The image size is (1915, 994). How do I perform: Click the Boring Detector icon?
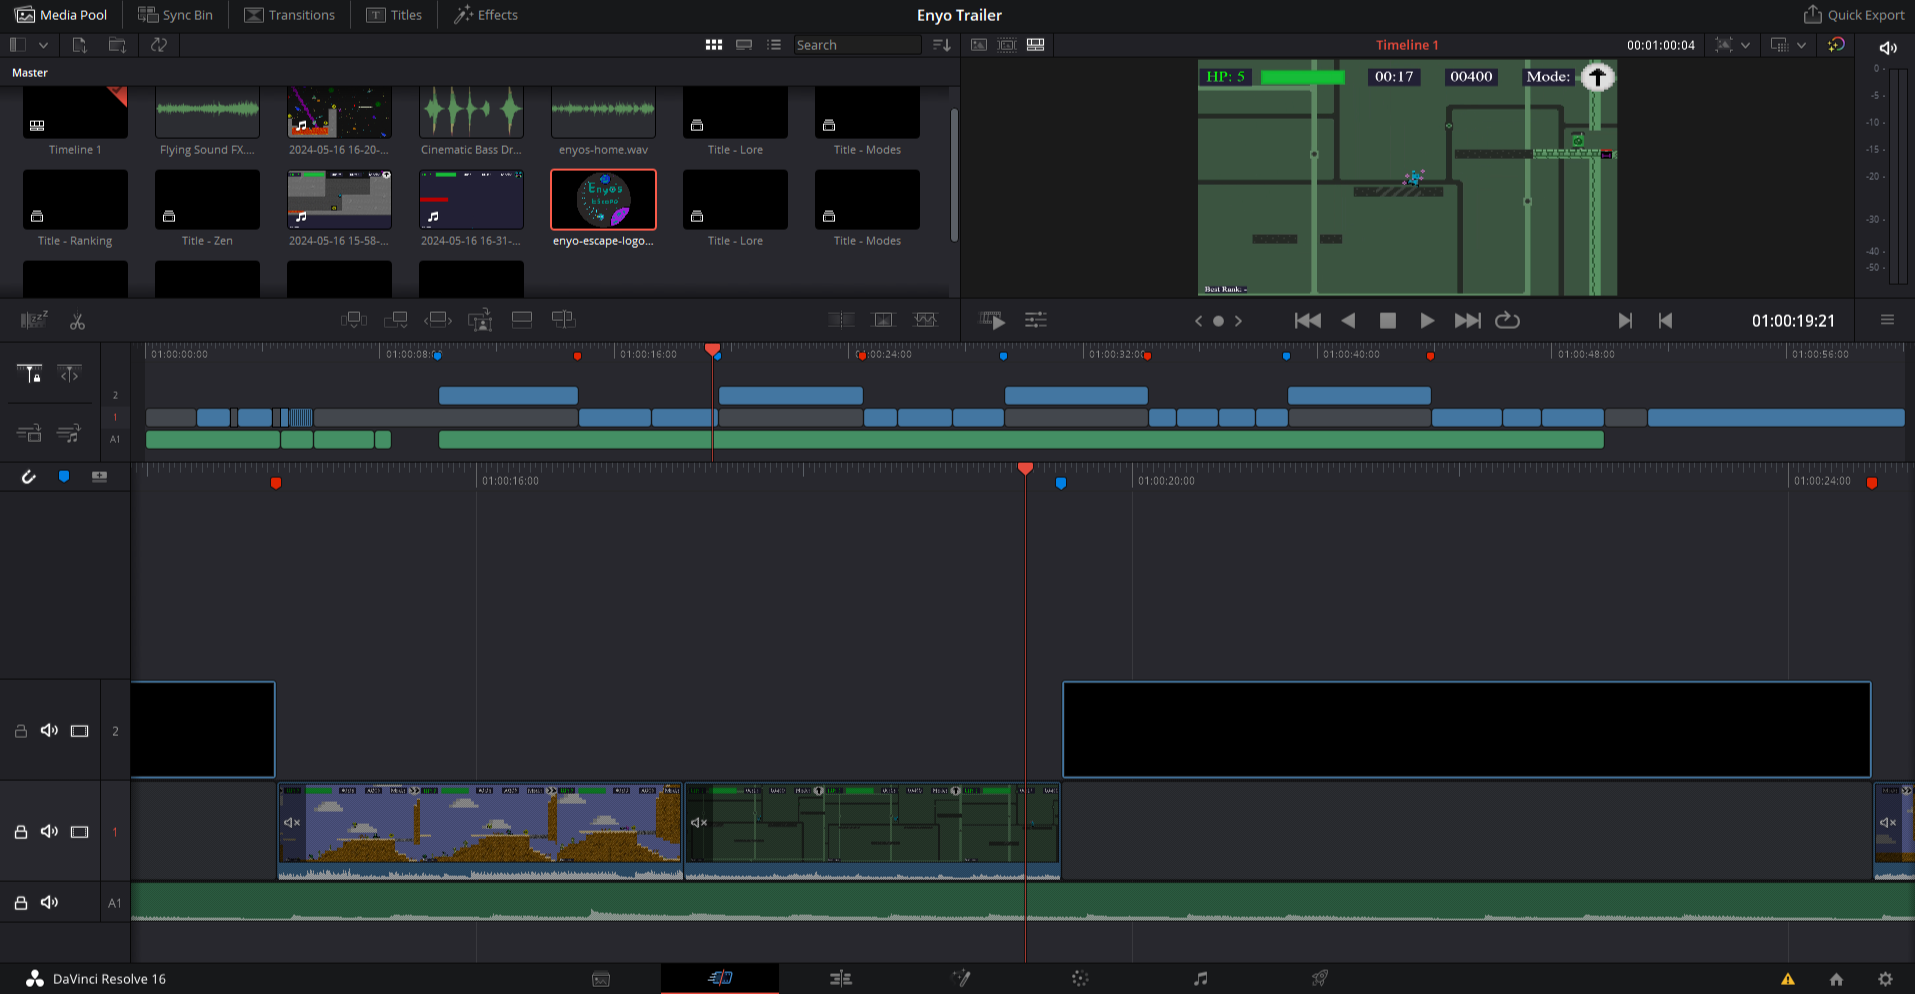pyautogui.click(x=34, y=320)
